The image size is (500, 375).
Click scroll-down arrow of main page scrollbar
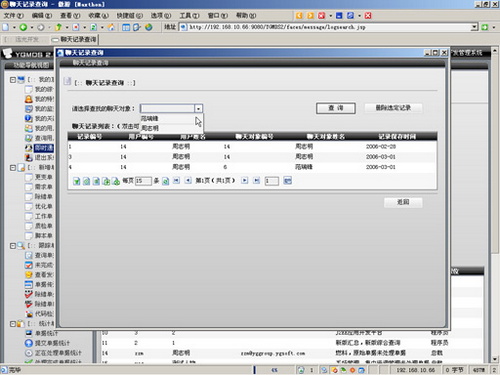pyautogui.click(x=495, y=359)
